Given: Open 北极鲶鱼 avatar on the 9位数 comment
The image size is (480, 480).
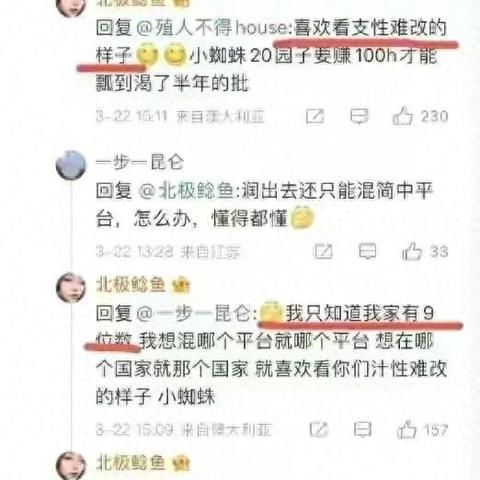Looking at the screenshot, I should pyautogui.click(x=71, y=287).
